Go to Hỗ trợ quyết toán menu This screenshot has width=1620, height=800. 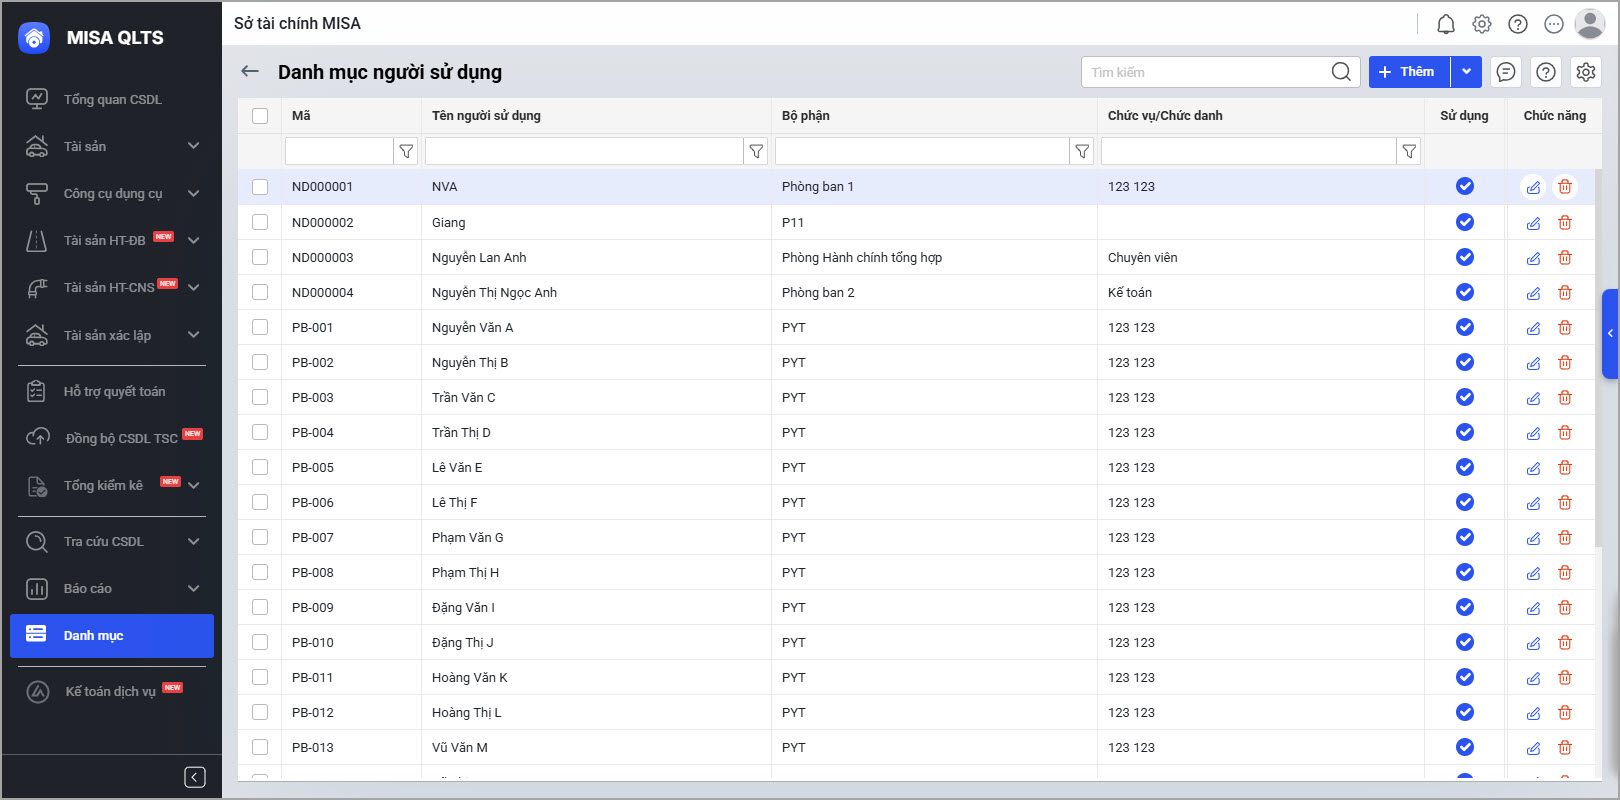pos(114,391)
